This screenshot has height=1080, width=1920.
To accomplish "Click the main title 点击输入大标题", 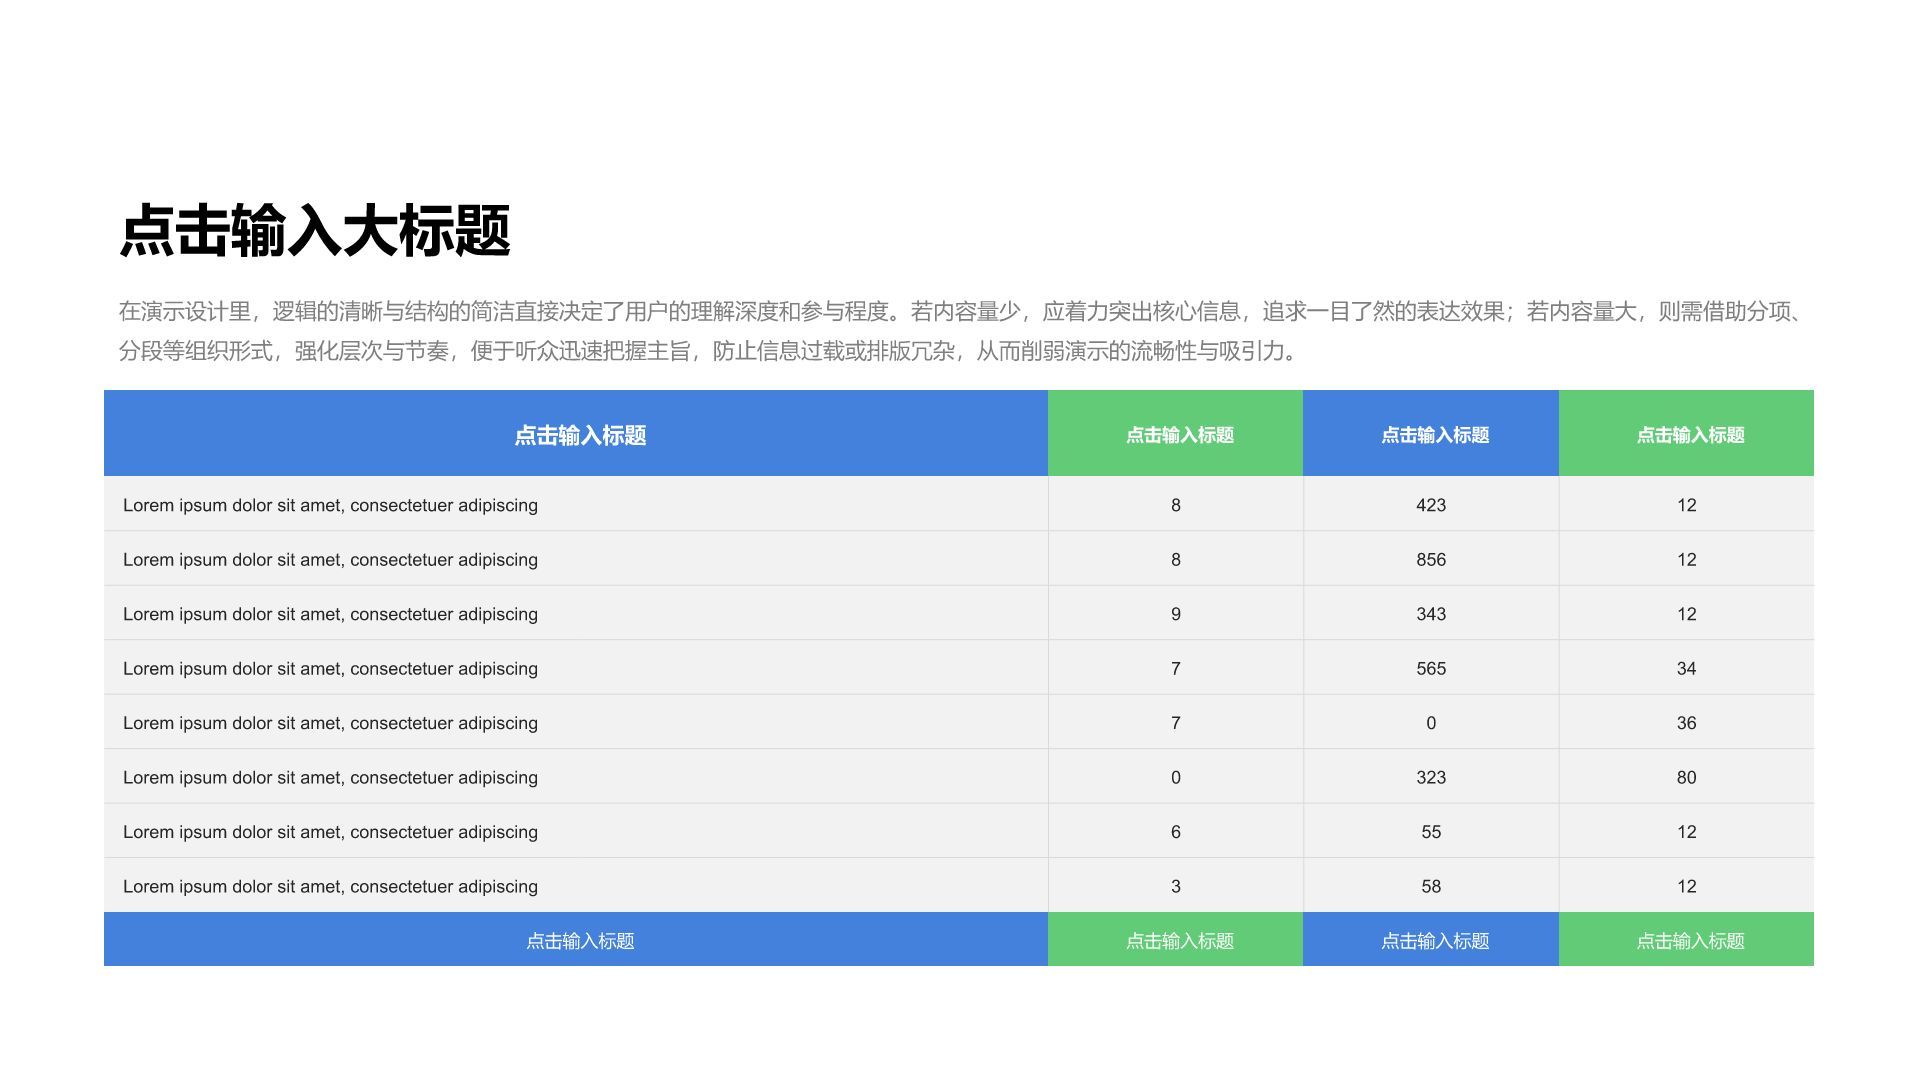I will pyautogui.click(x=315, y=230).
